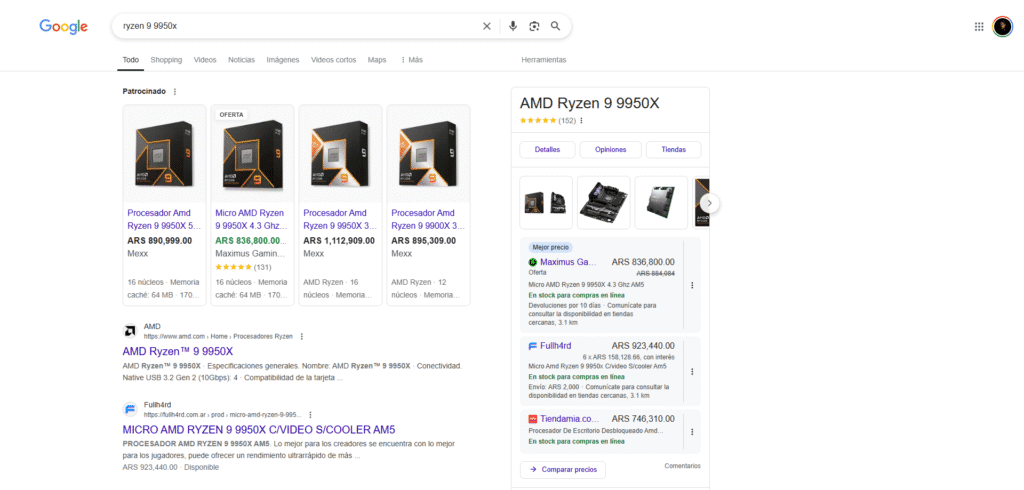Open options menu next to Patrocinado
Screen dimensions: 1024x490
point(175,92)
